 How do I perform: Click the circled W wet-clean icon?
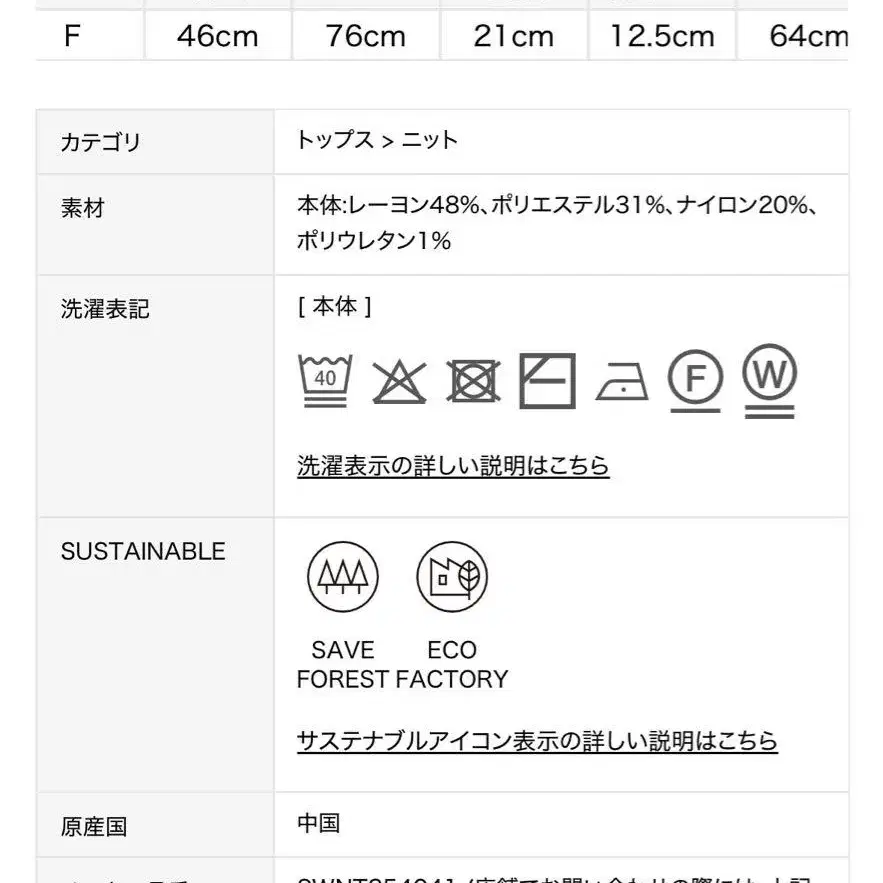tap(769, 381)
